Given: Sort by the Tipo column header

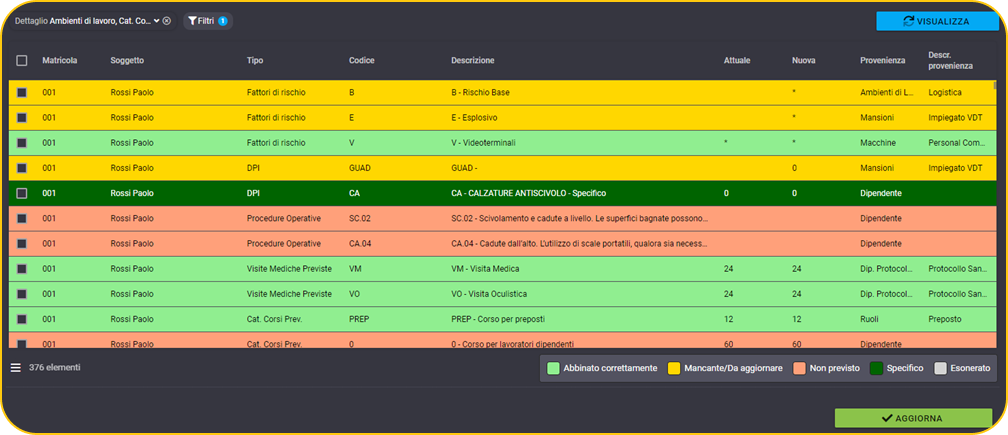Looking at the screenshot, I should pyautogui.click(x=255, y=60).
